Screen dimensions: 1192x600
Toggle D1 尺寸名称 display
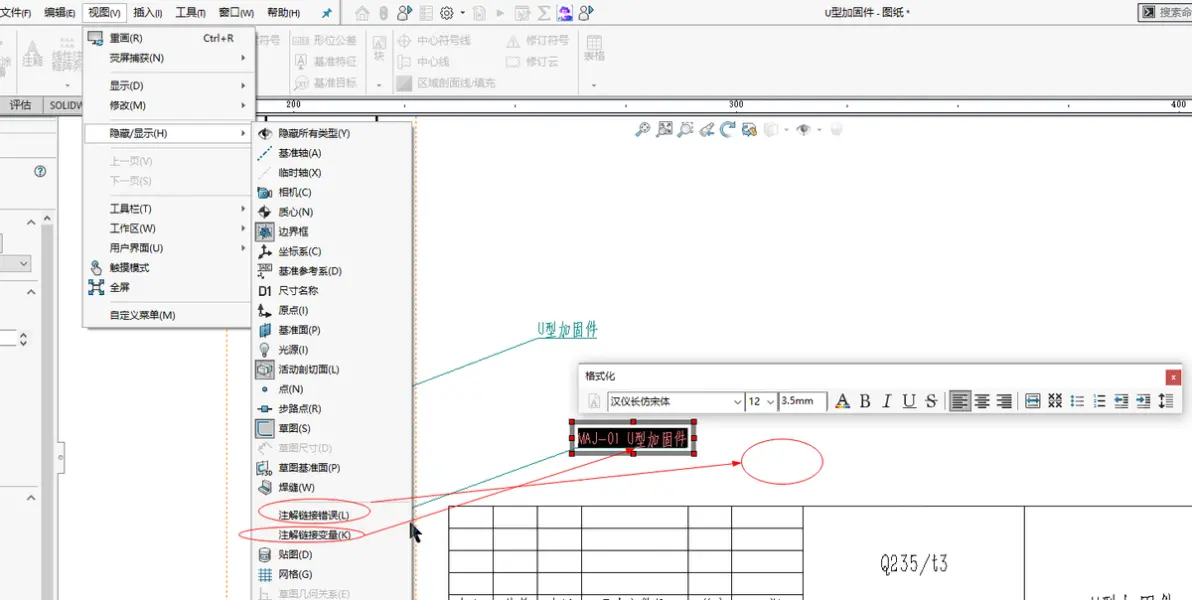pyautogui.click(x=332, y=290)
